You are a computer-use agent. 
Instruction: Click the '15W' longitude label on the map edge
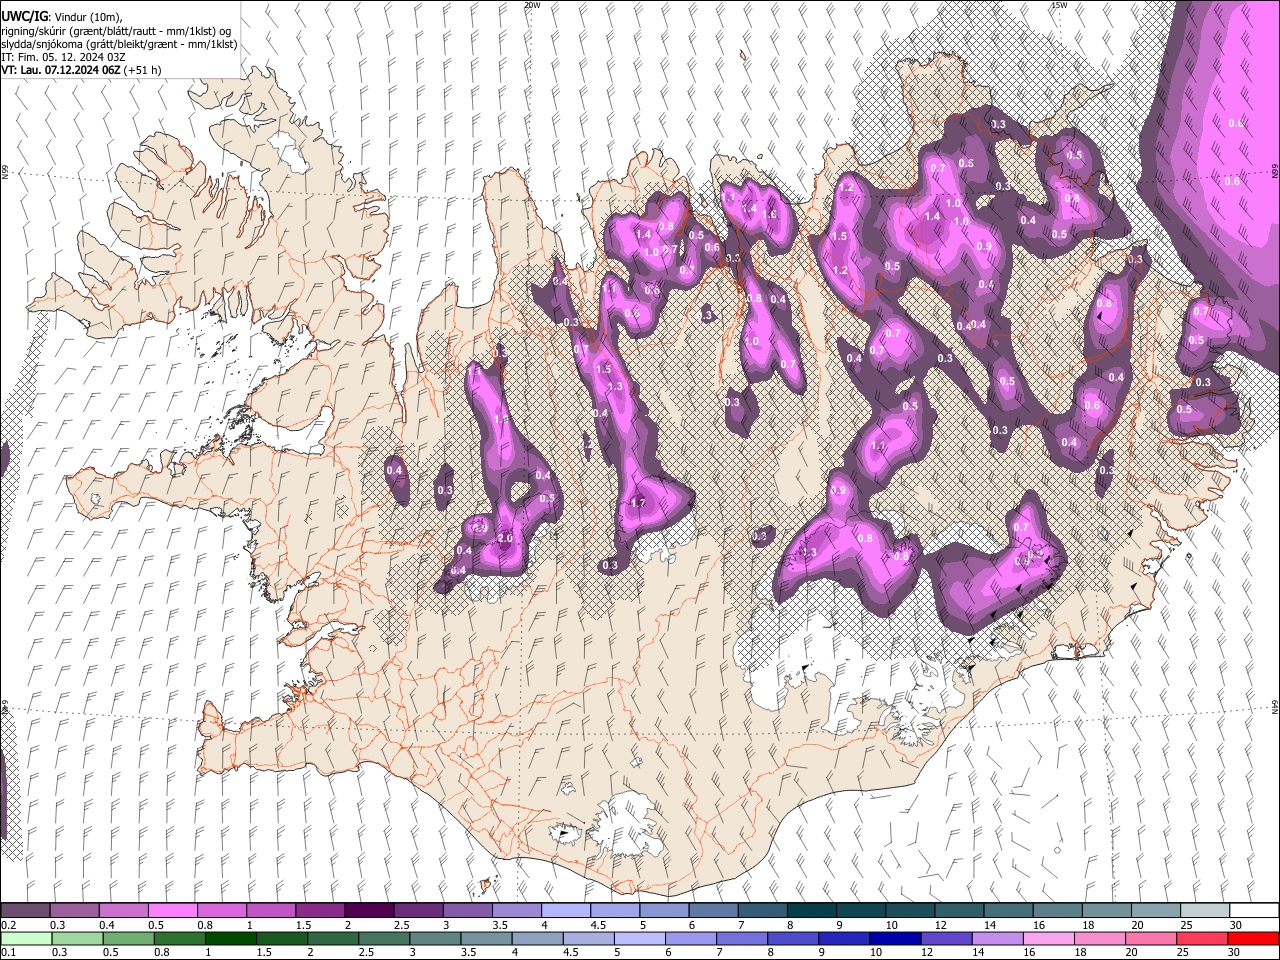point(1059,5)
